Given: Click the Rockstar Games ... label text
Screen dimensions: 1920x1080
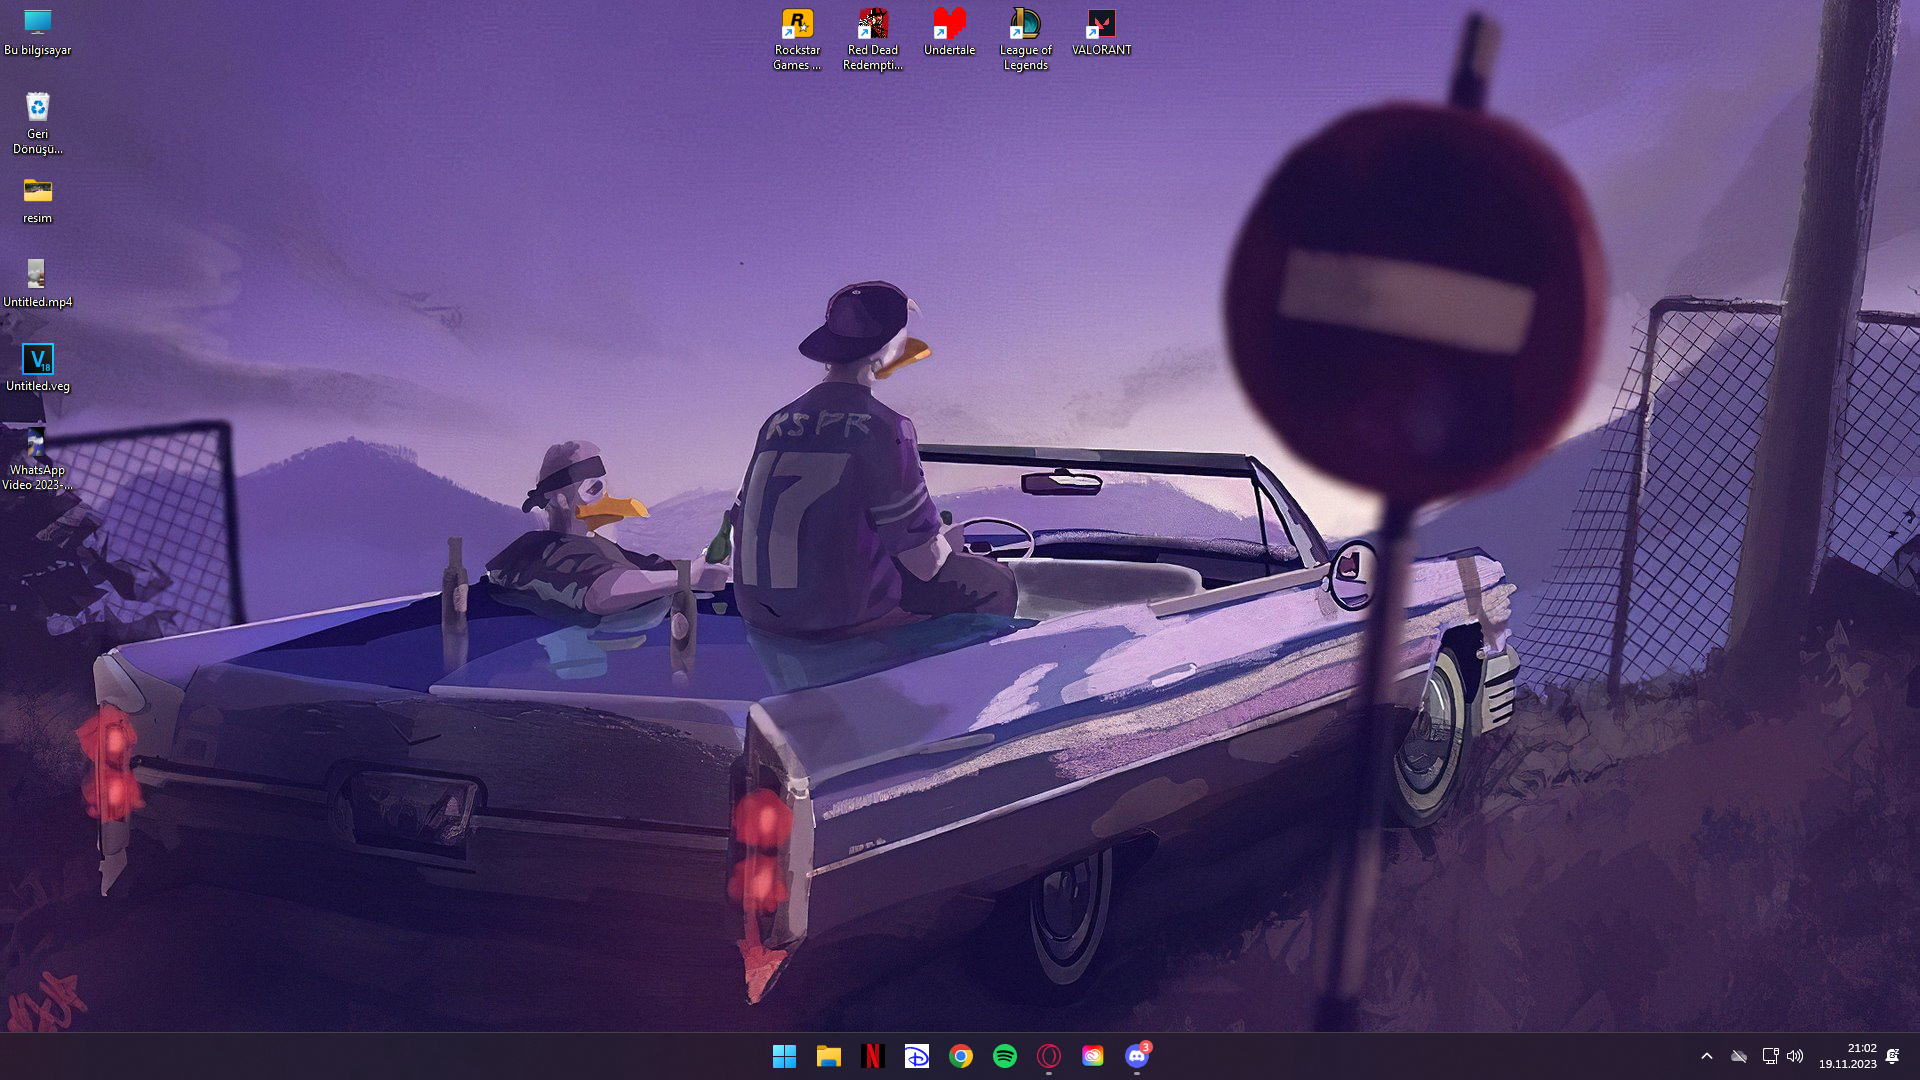Looking at the screenshot, I should [x=797, y=57].
